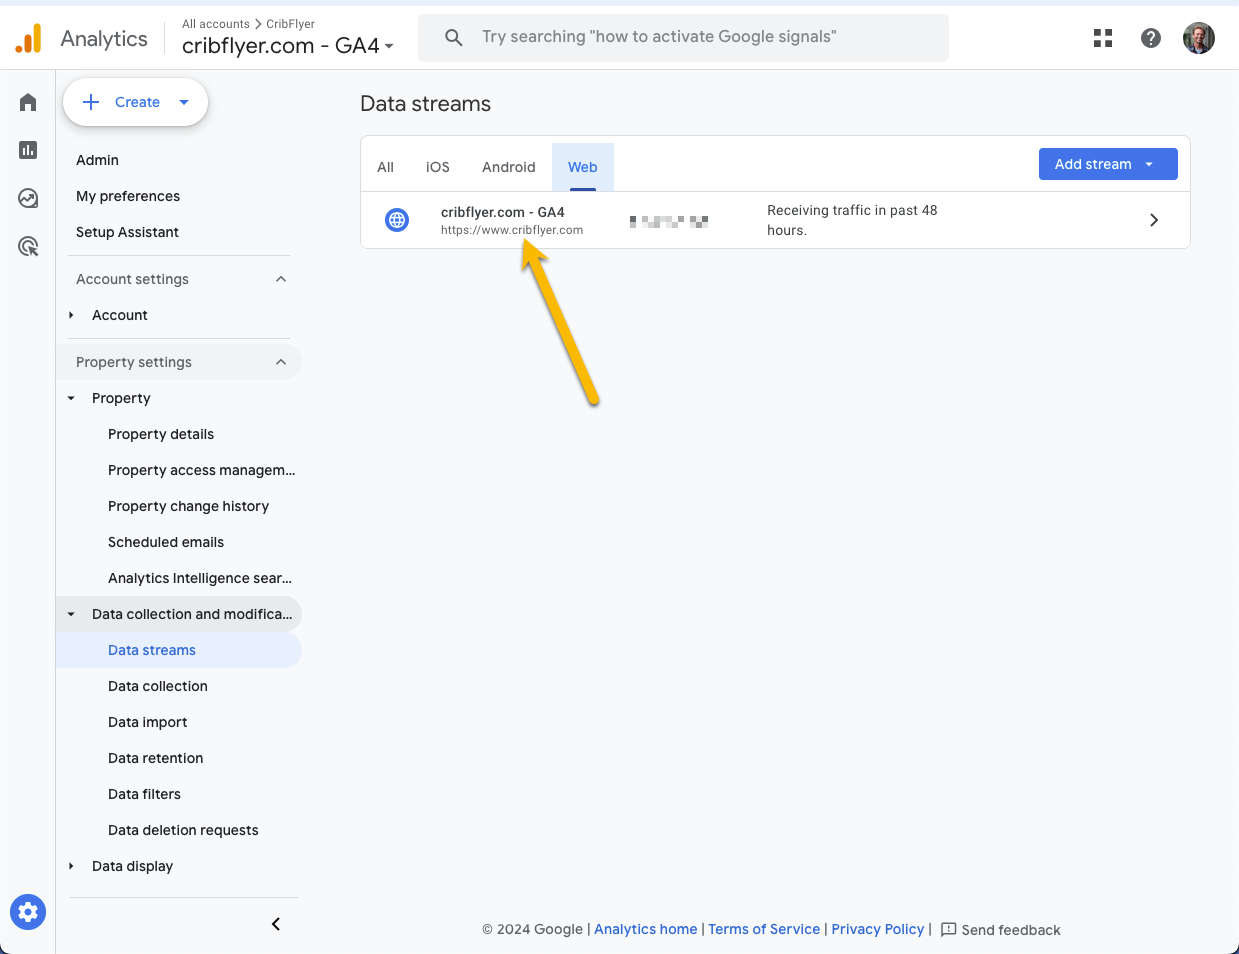Click the Receiving traffic in past 48 hours status
Image resolution: width=1239 pixels, height=954 pixels.
[x=852, y=220]
